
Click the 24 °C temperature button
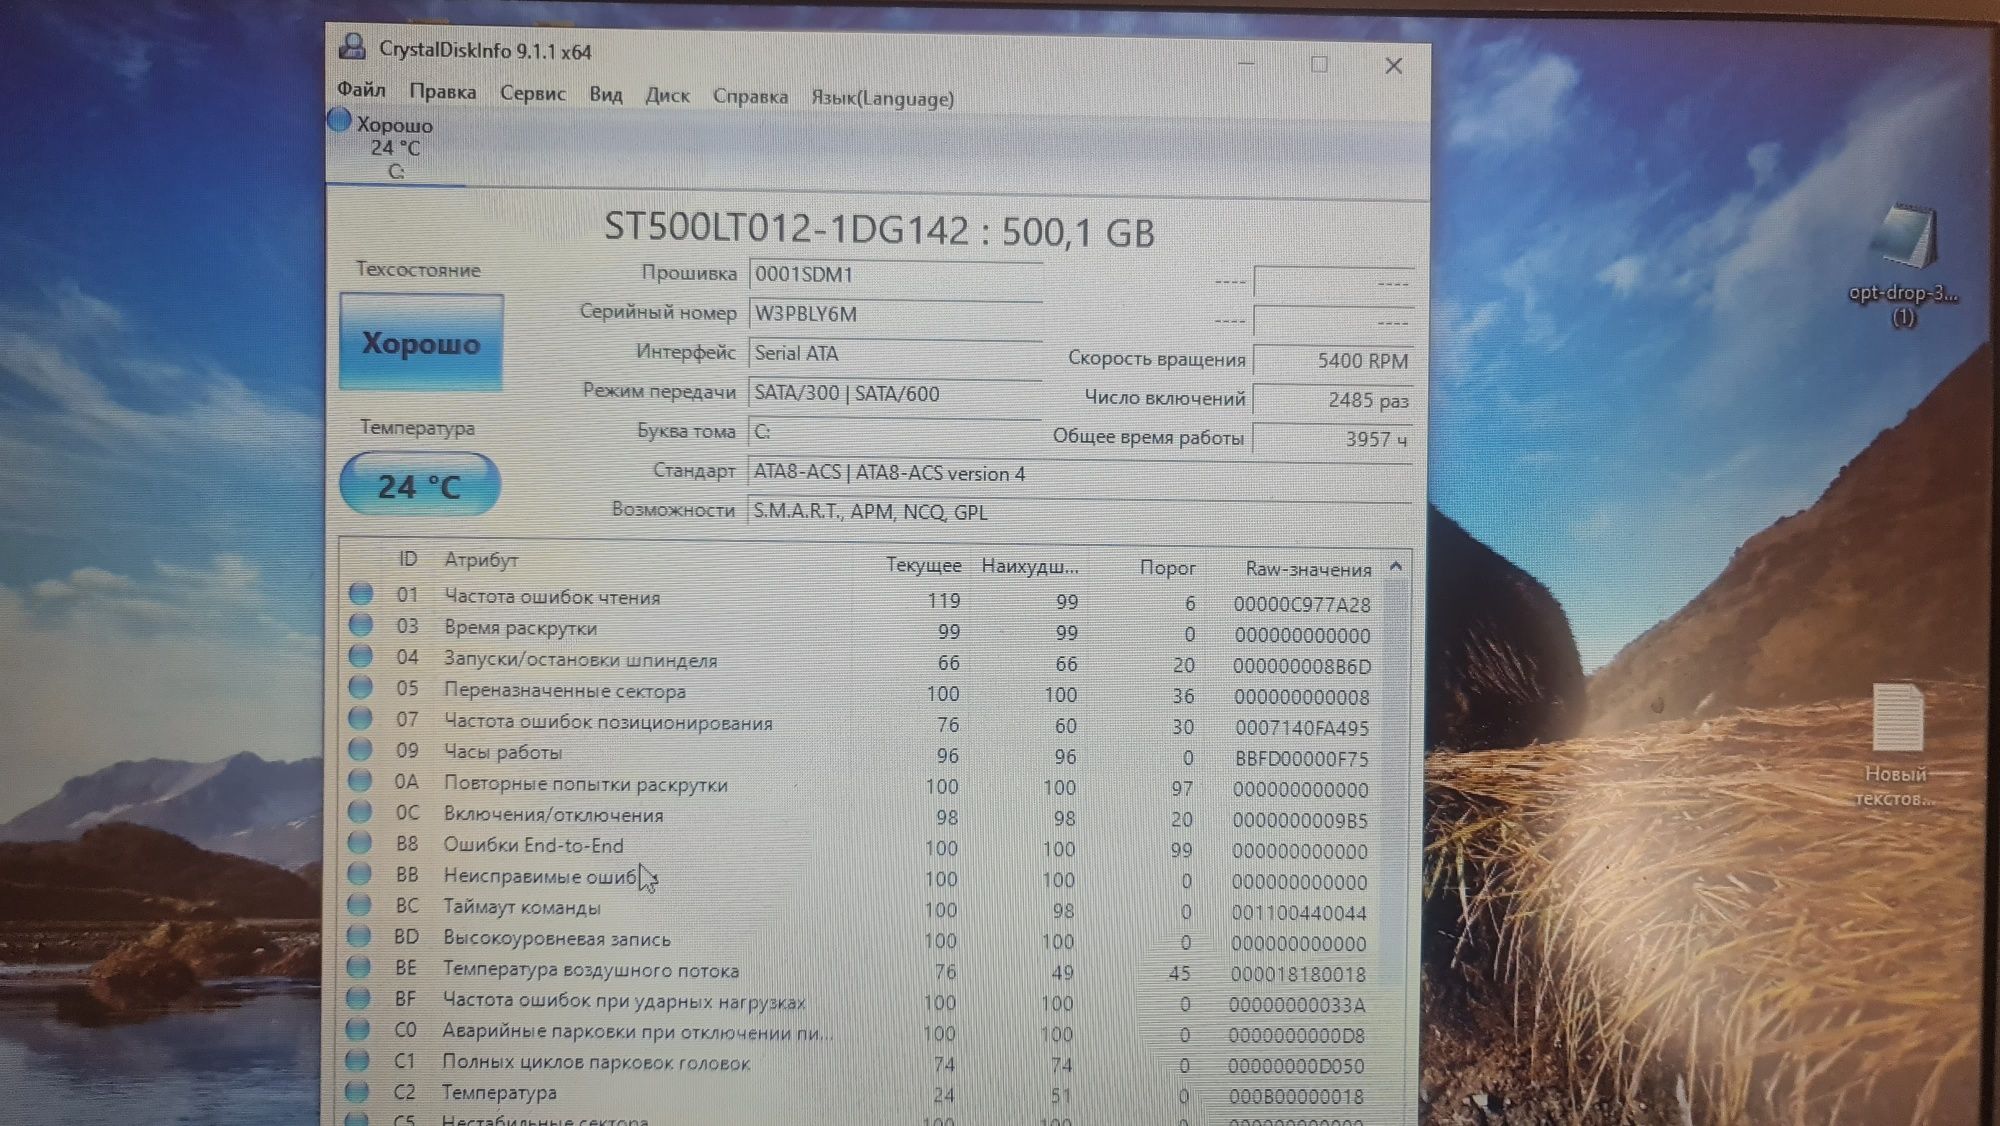(x=419, y=485)
